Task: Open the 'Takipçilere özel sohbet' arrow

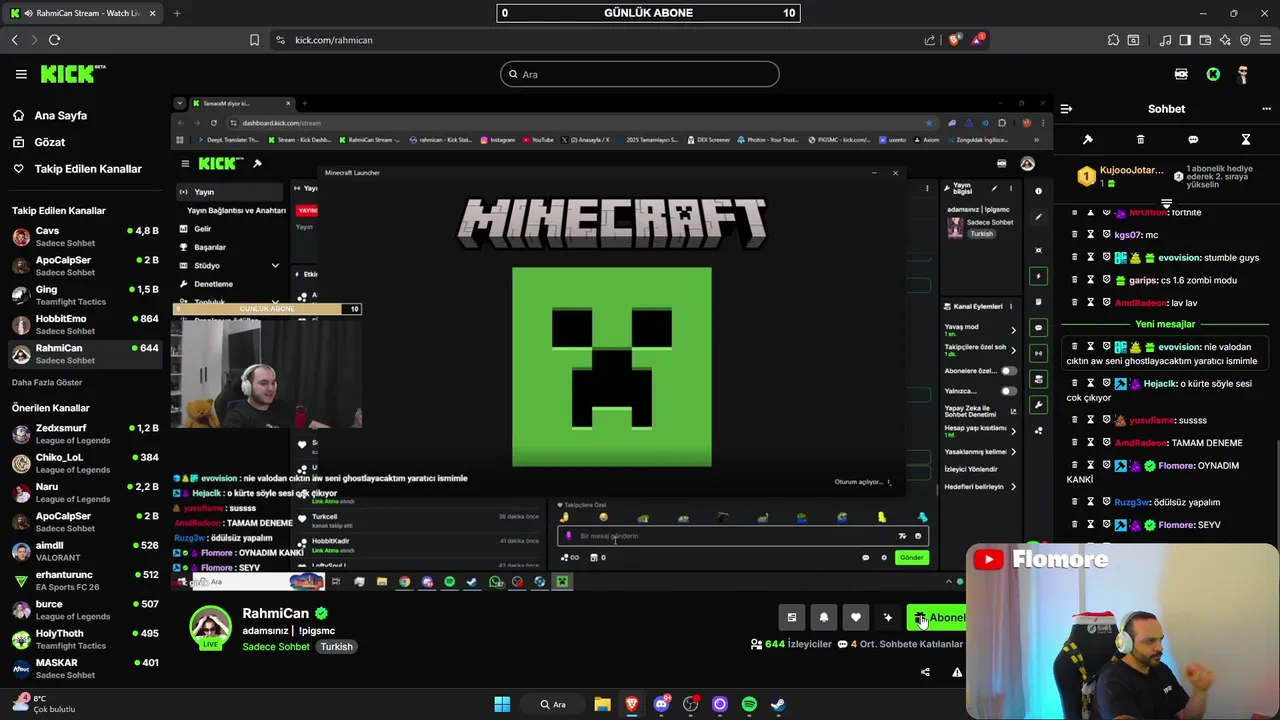Action: (x=1013, y=351)
